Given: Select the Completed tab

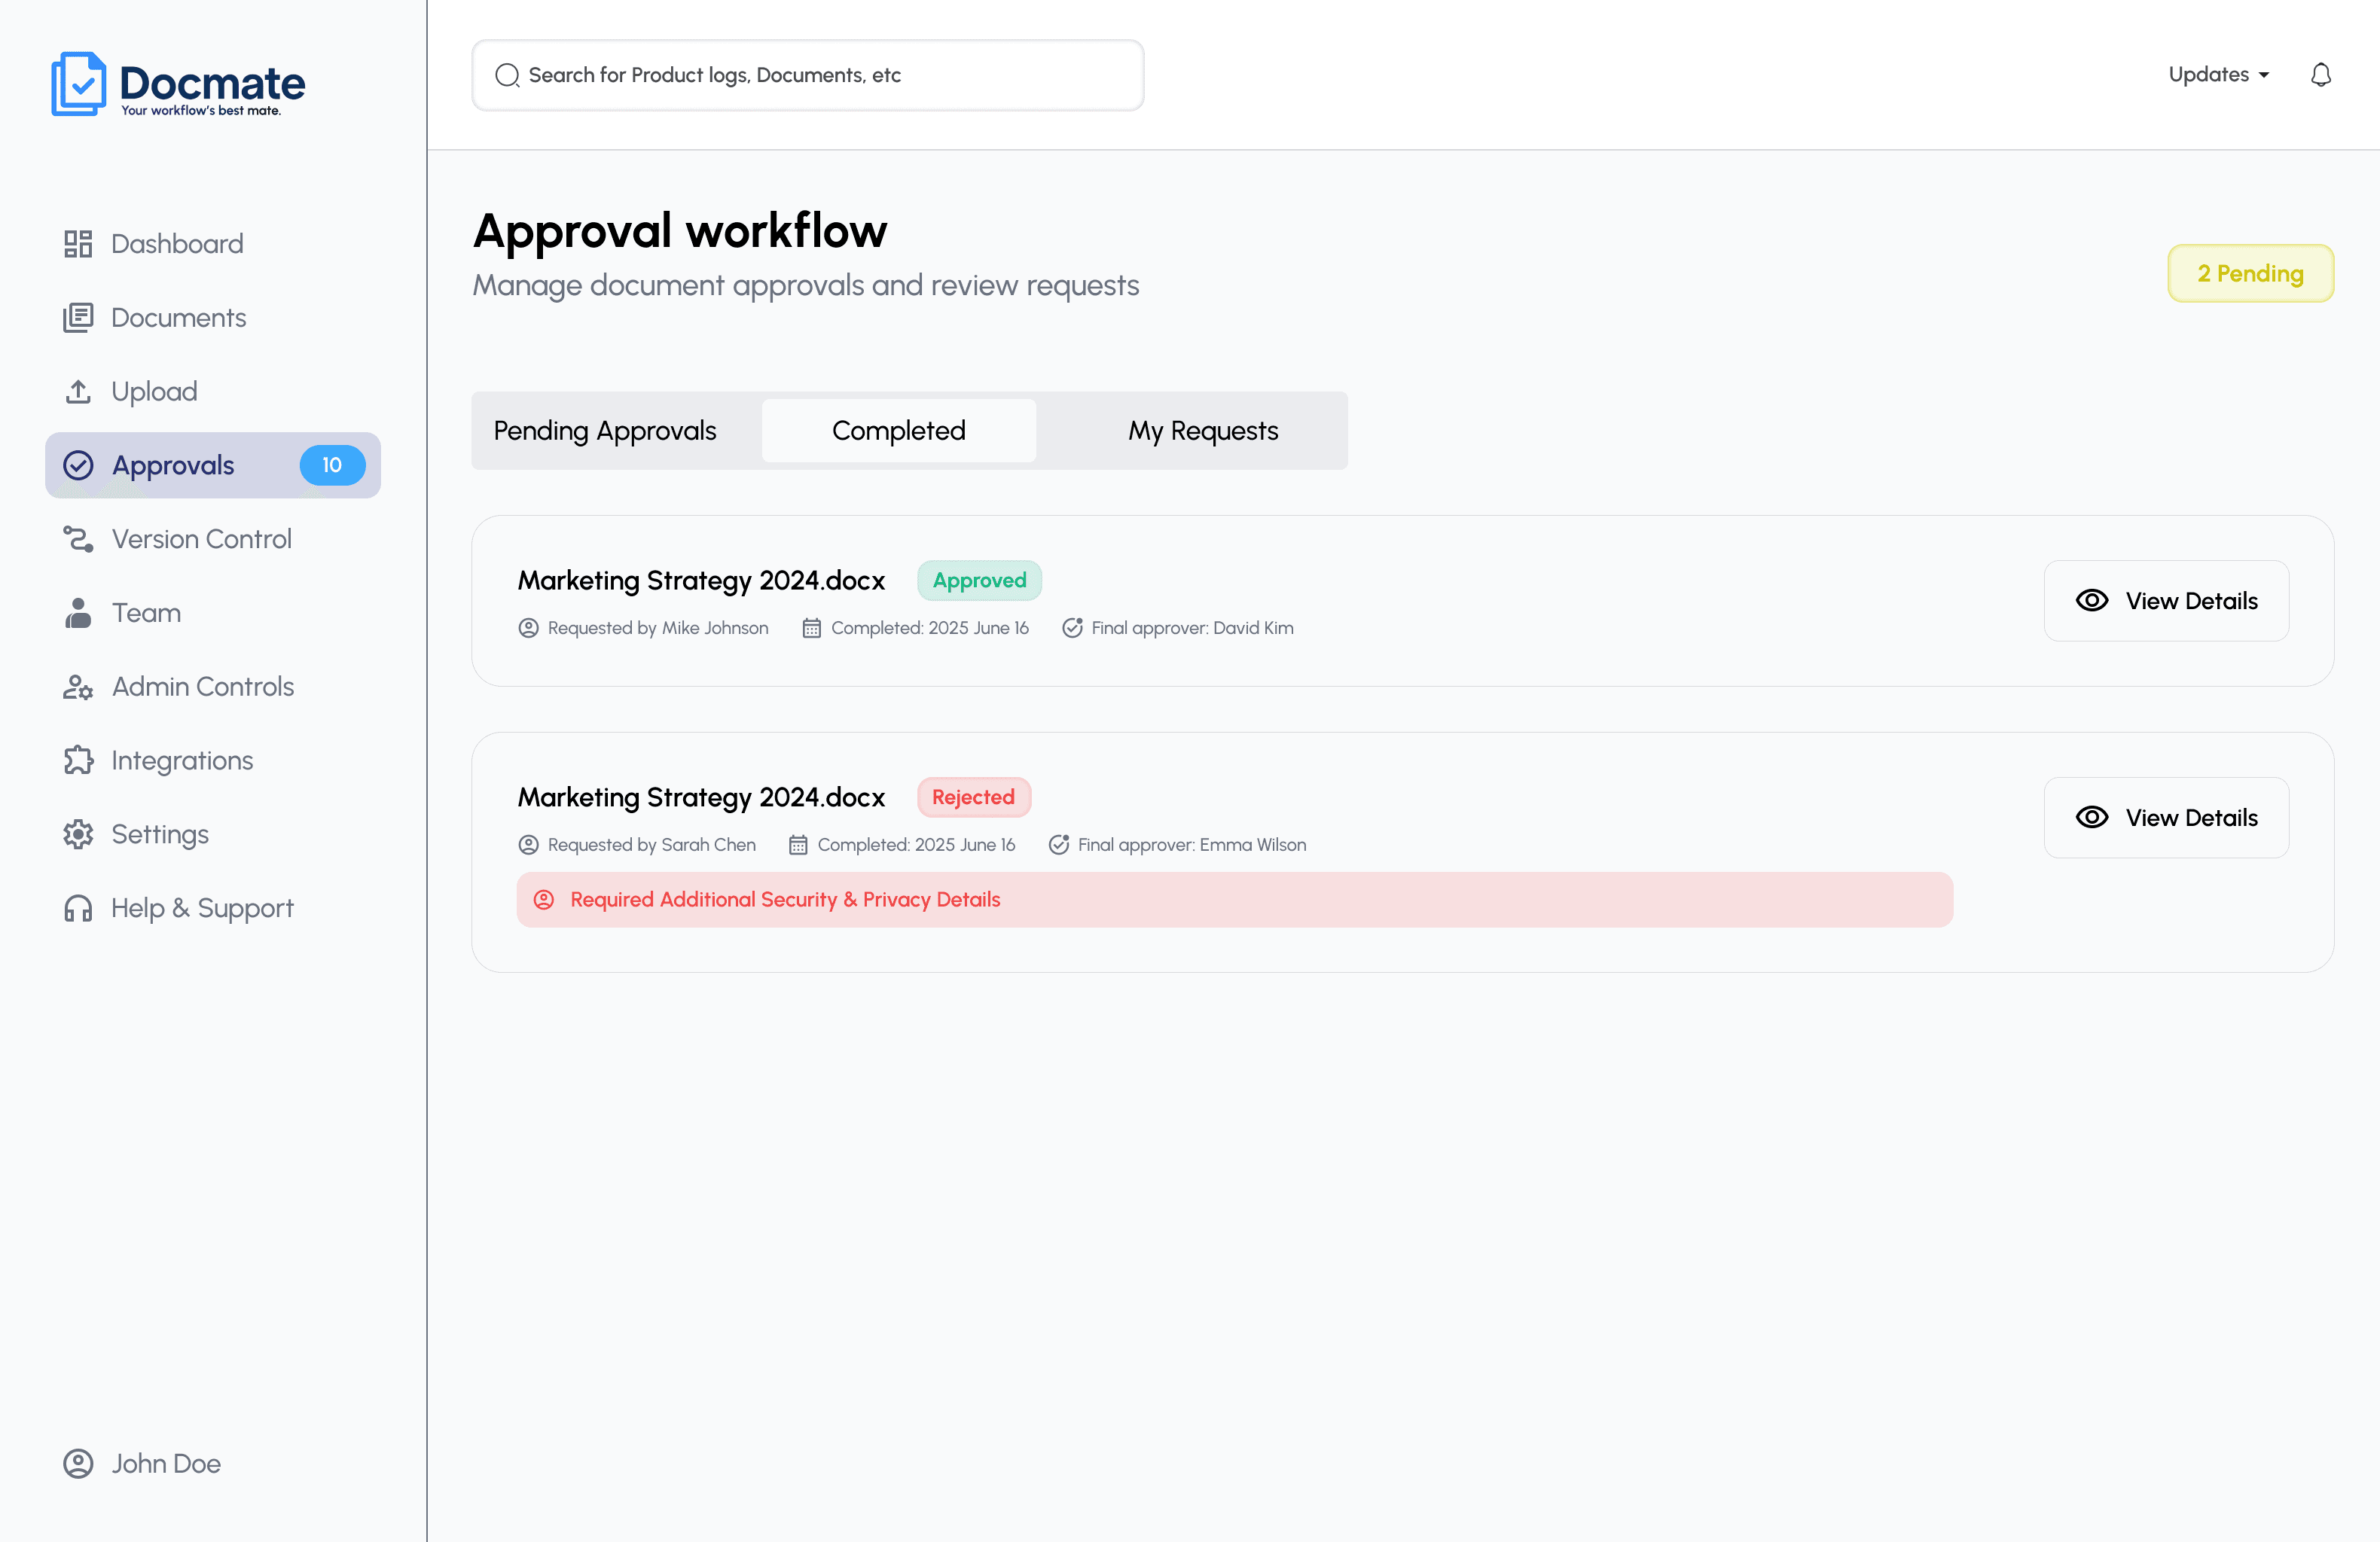Looking at the screenshot, I should pos(899,431).
